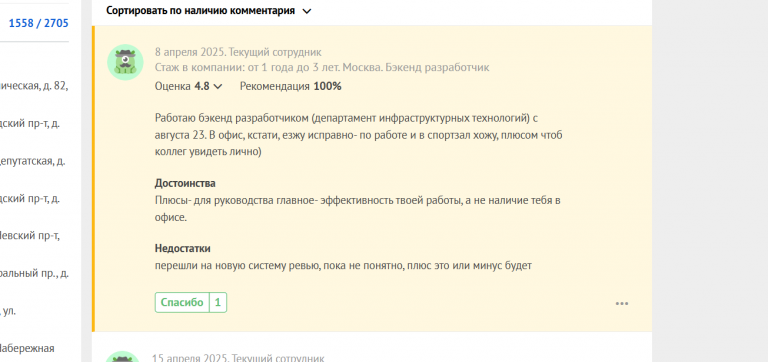Click the green reviewer avatar icon
Screen dimensions: 768x362
point(125,62)
